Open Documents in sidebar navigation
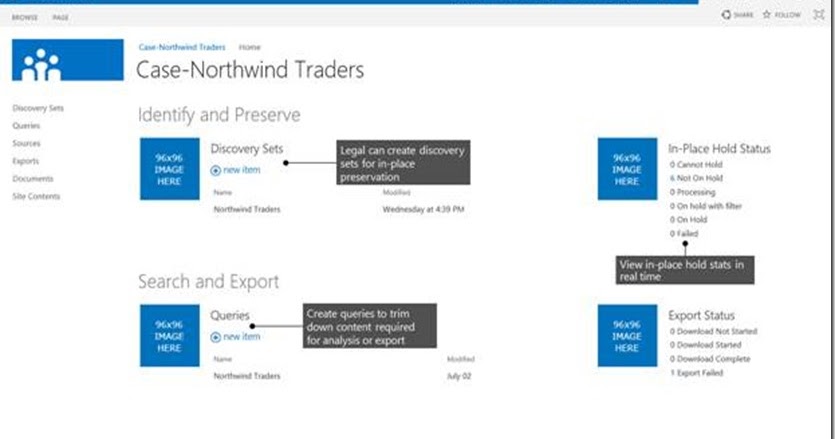Image resolution: width=835 pixels, height=439 pixels. [x=32, y=178]
